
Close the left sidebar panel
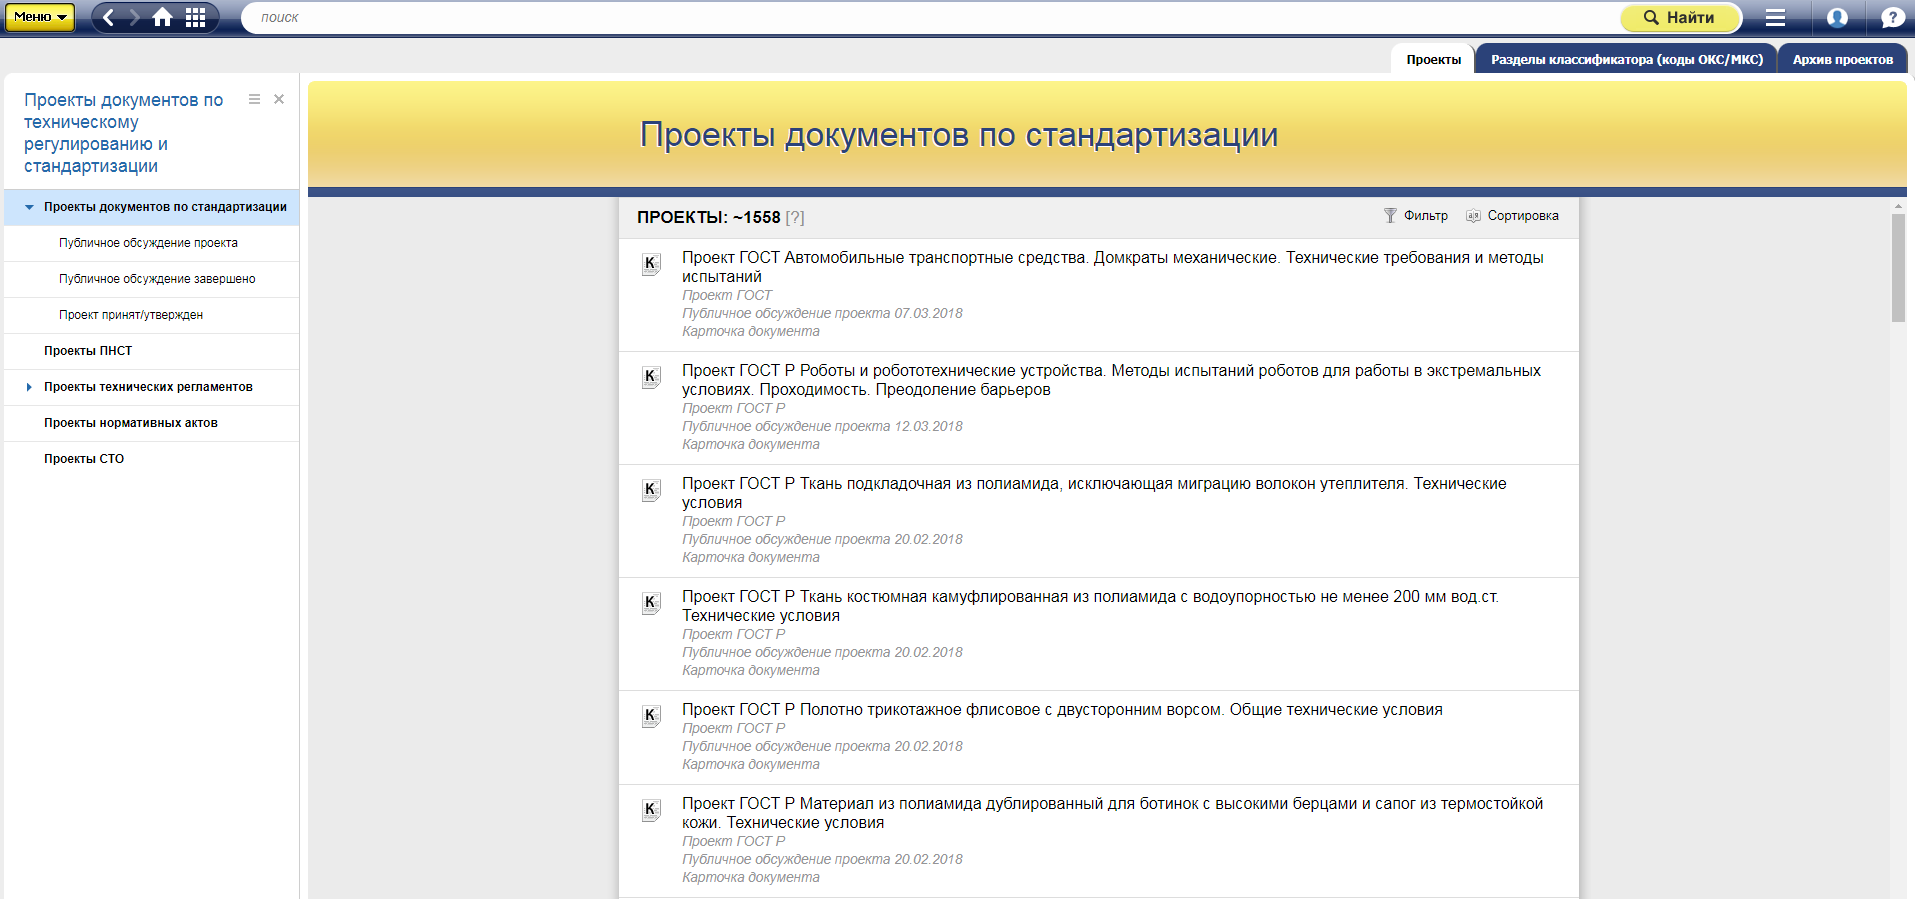coord(279,99)
